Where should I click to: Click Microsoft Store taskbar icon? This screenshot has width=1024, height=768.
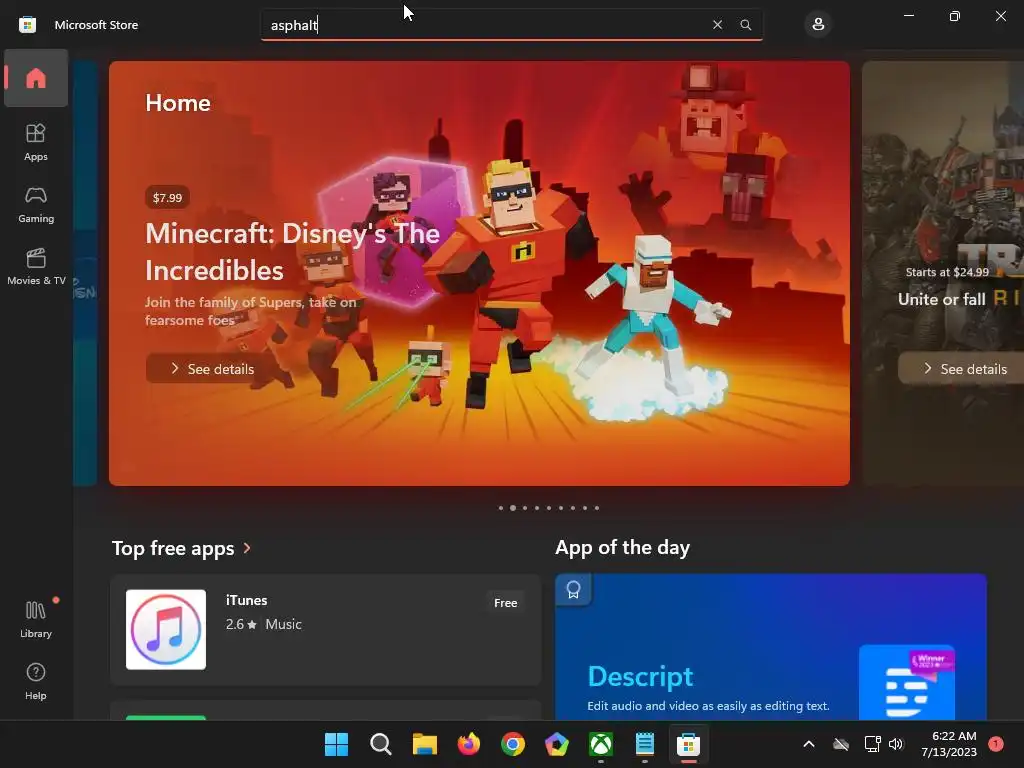[688, 744]
